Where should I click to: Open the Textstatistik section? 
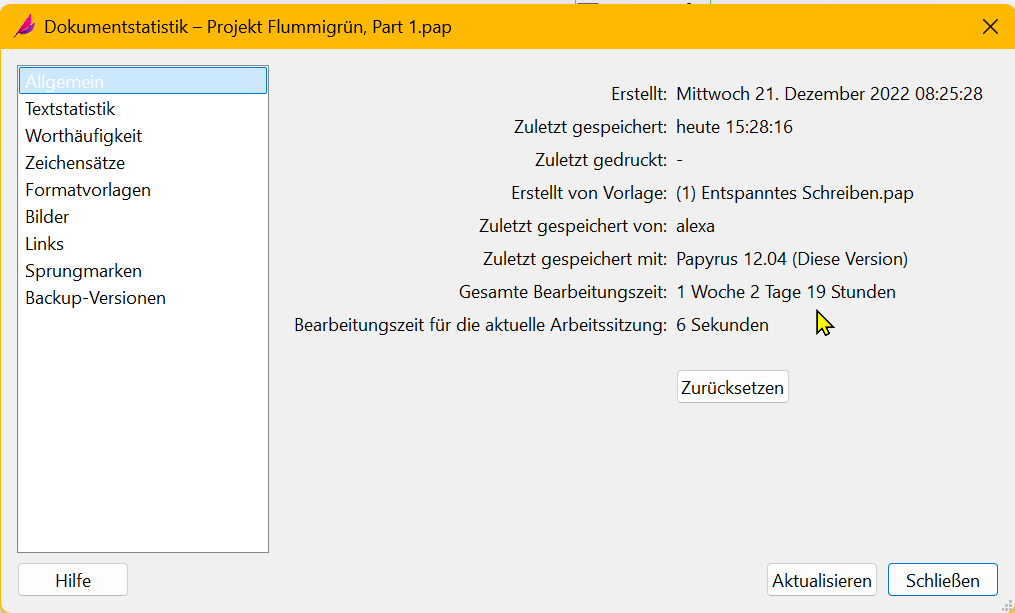pyautogui.click(x=70, y=109)
